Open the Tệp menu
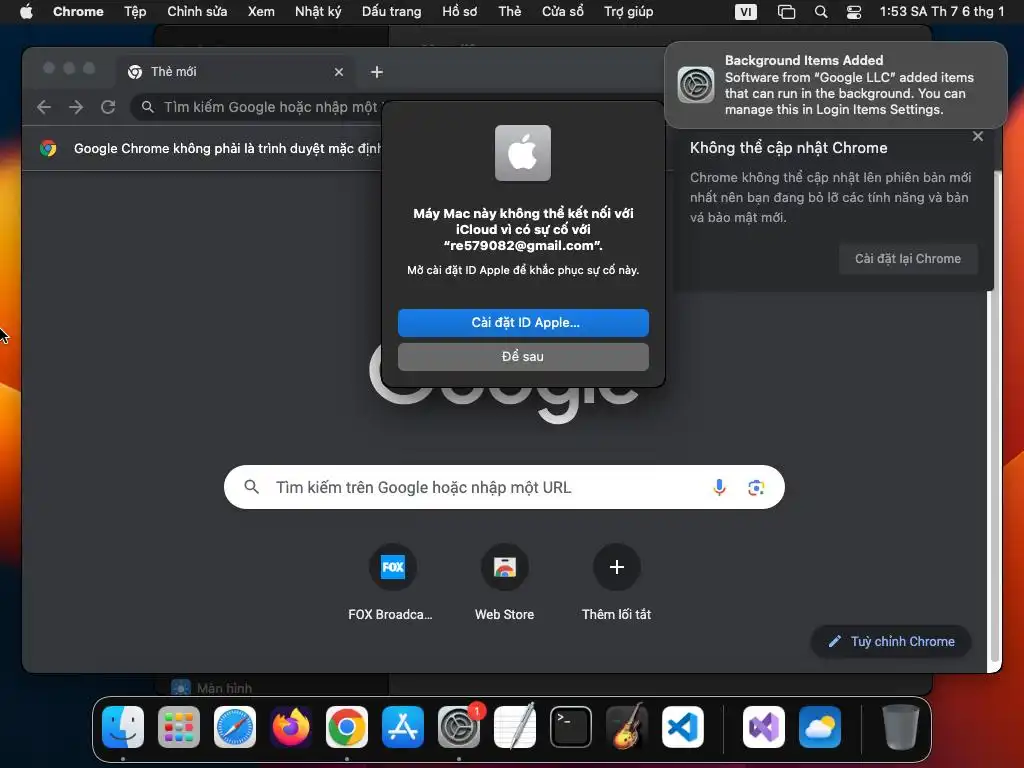The image size is (1024, 768). (x=135, y=11)
